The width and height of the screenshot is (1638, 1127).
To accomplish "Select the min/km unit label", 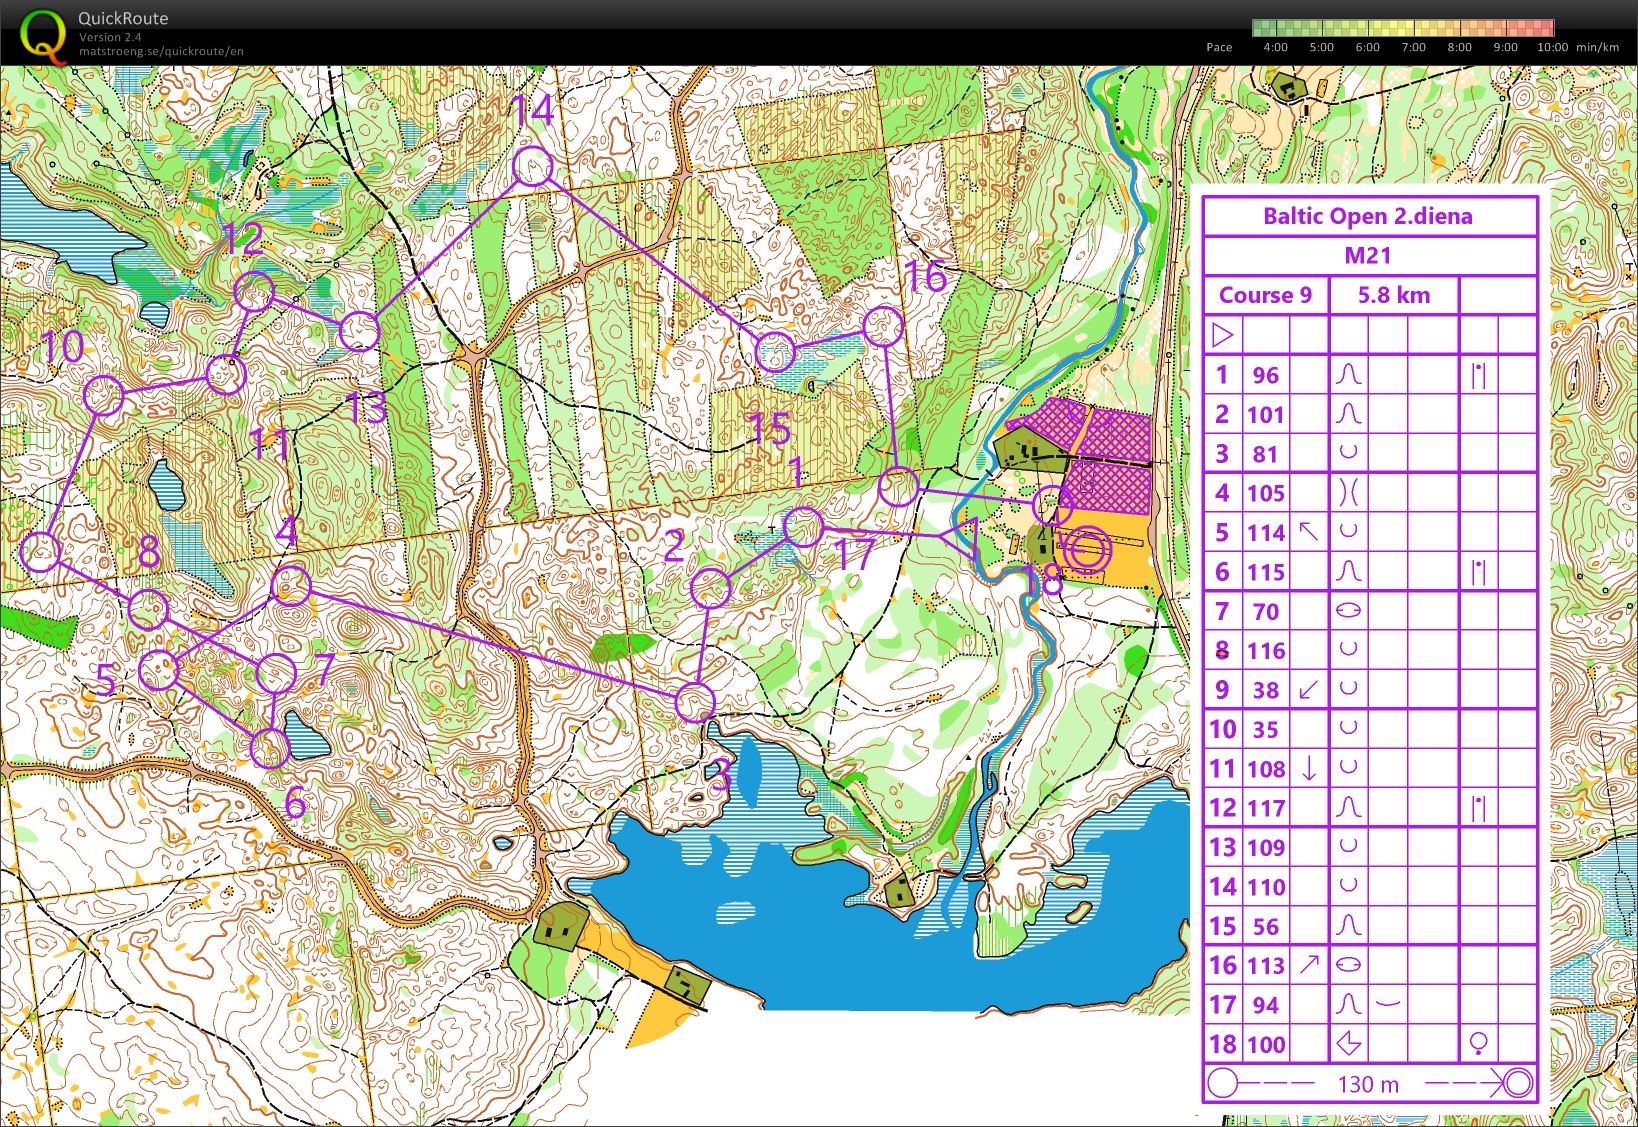I will [1597, 47].
